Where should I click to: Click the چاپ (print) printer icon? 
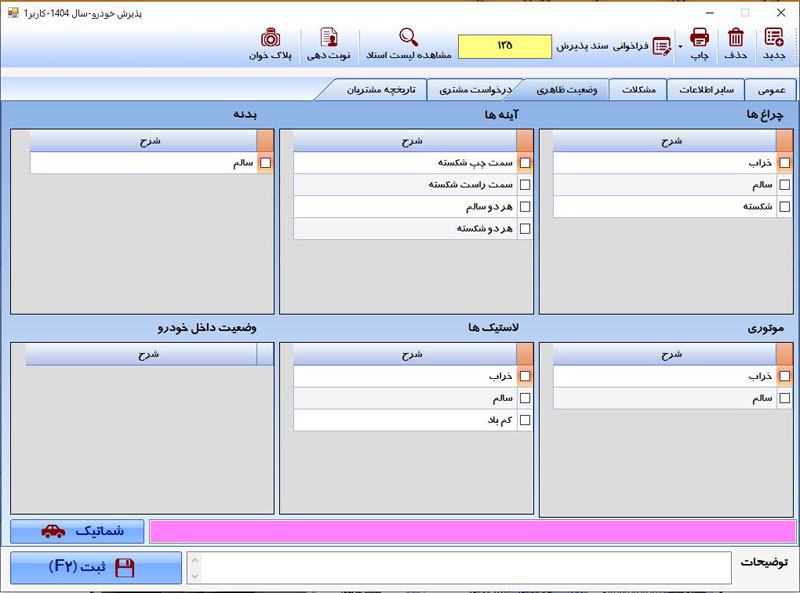(x=699, y=38)
